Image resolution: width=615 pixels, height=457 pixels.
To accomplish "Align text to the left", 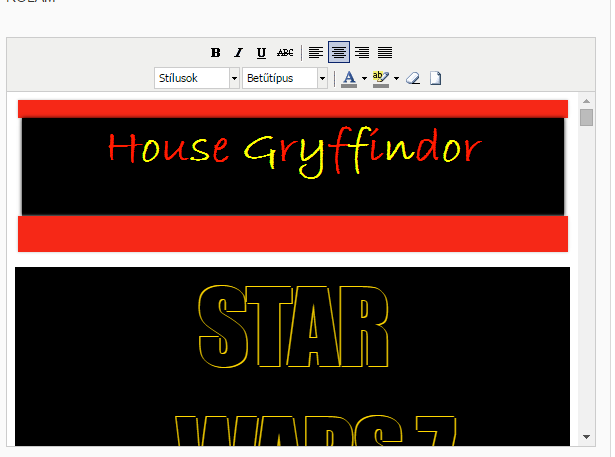I will (x=316, y=53).
